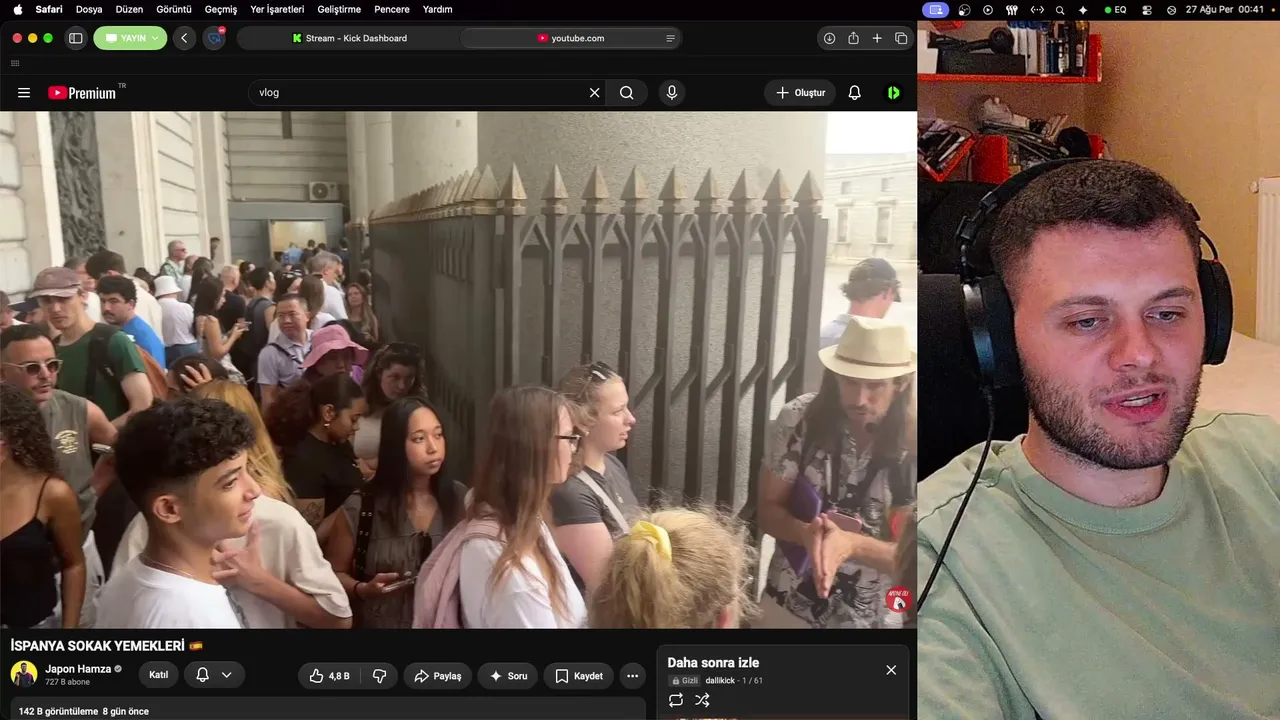Show Safari downloads
Image resolution: width=1280 pixels, height=720 pixels.
pos(829,38)
